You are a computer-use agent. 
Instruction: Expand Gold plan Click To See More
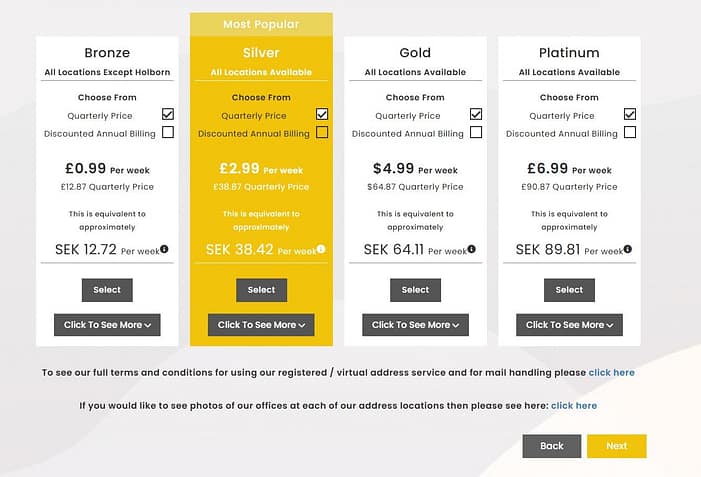415,325
